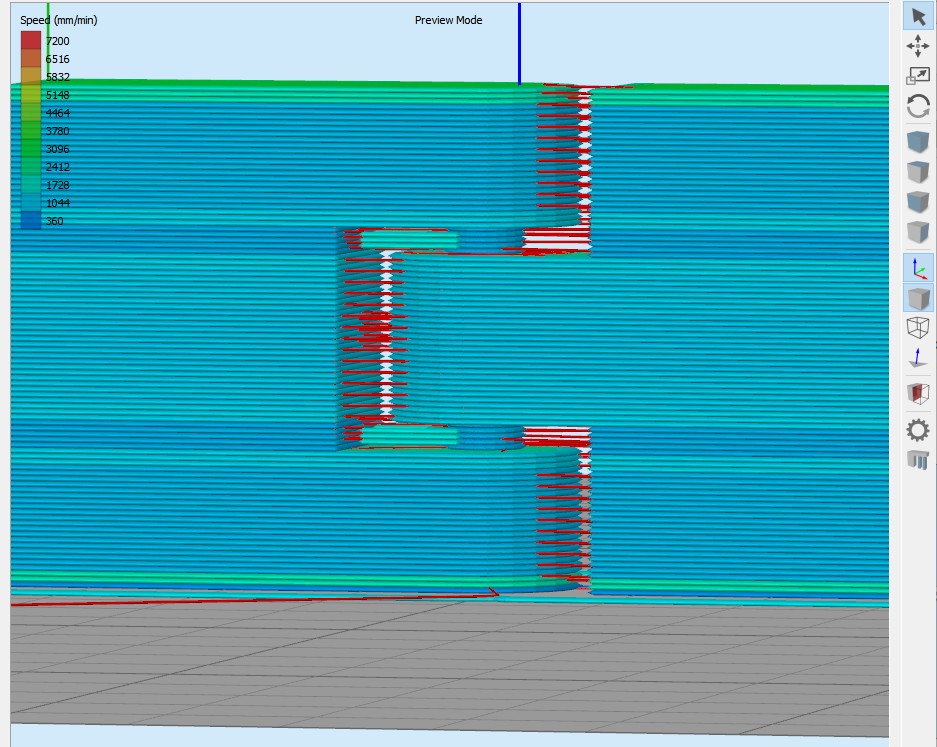
Task: Show surface normals indicator
Action: (918, 357)
